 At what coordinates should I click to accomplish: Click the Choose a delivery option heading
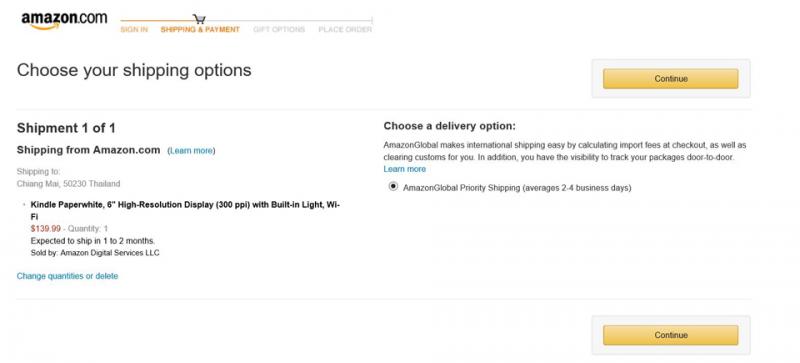click(x=449, y=126)
